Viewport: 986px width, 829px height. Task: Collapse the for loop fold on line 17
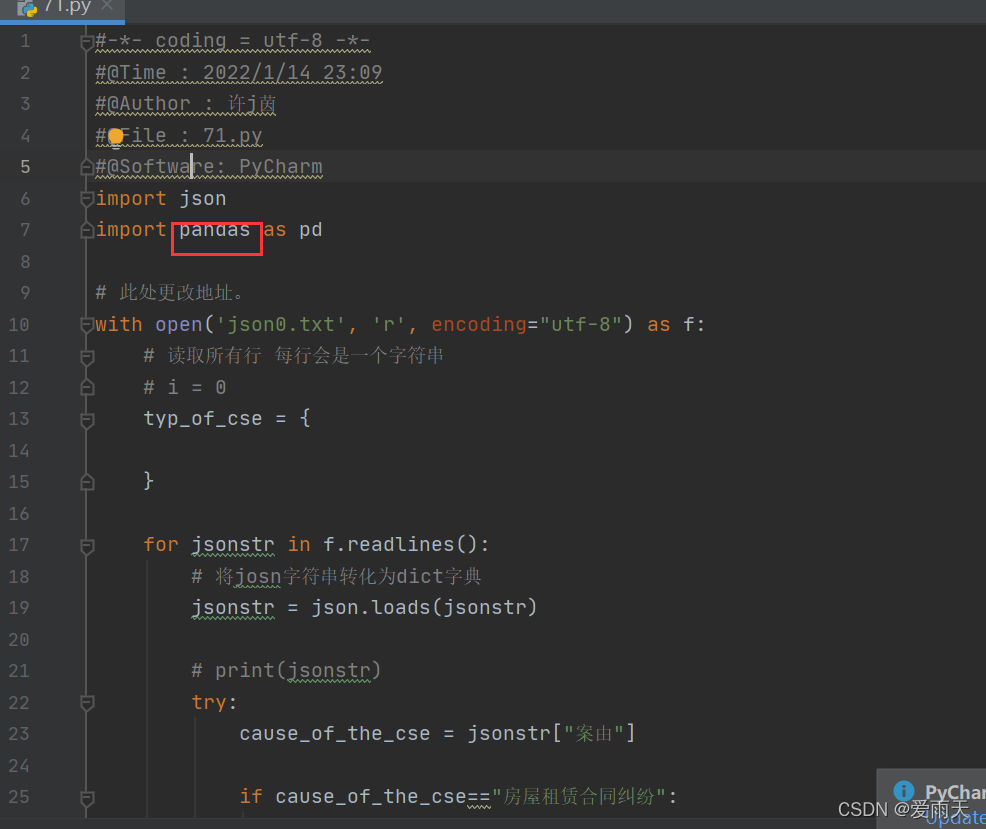86,546
